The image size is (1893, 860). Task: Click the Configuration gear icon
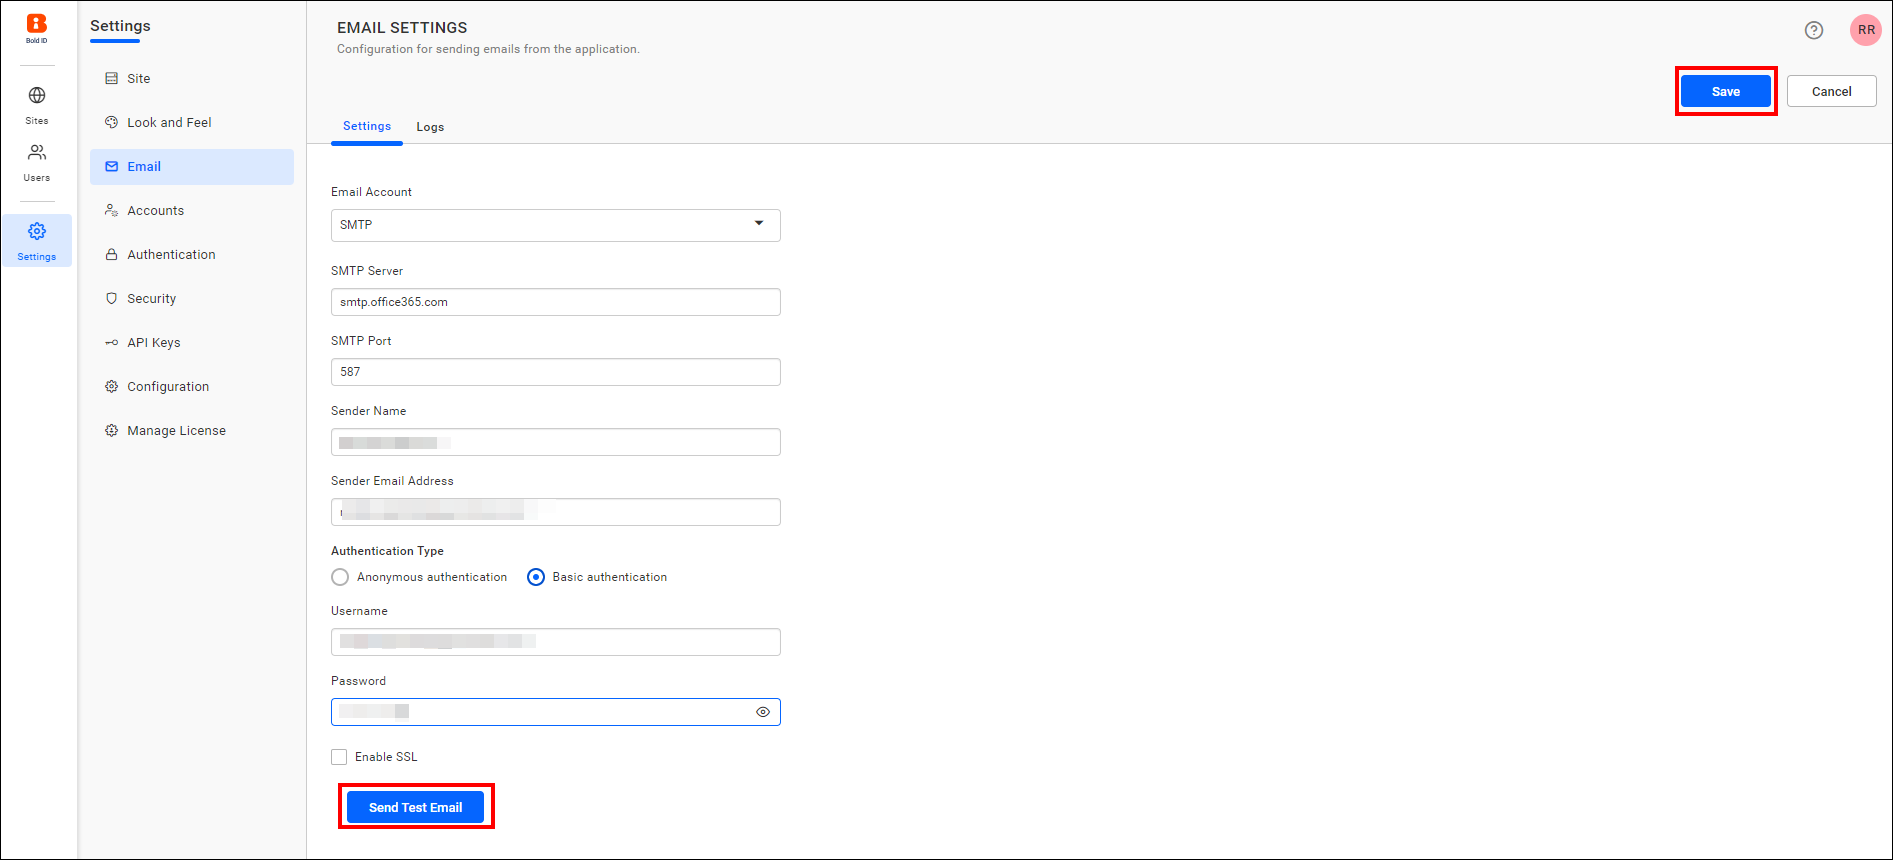(x=112, y=387)
